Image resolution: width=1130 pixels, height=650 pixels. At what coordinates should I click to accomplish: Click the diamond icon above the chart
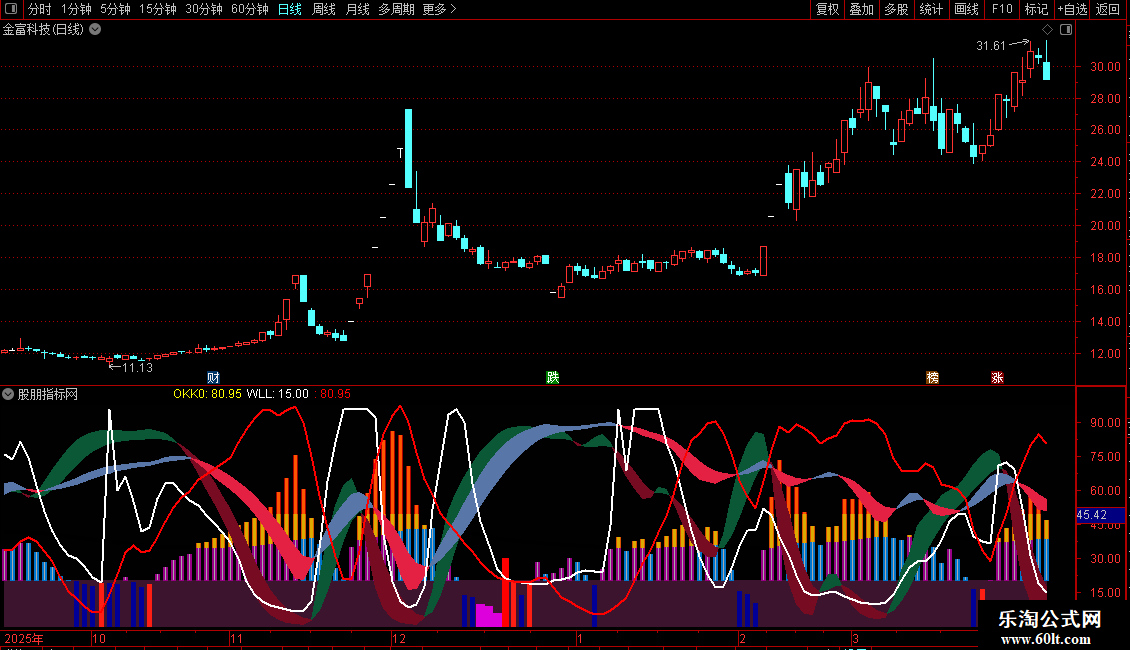click(1048, 30)
